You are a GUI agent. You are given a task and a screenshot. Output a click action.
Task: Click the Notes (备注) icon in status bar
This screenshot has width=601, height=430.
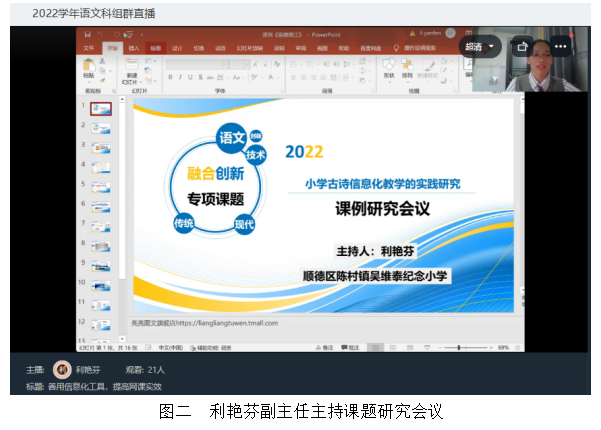click(324, 347)
